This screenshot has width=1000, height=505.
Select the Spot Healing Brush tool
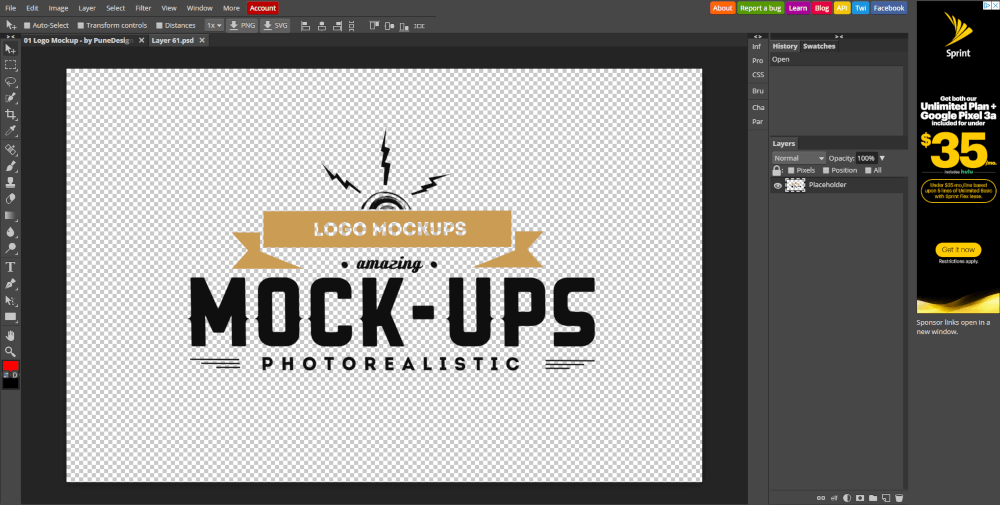click(10, 150)
